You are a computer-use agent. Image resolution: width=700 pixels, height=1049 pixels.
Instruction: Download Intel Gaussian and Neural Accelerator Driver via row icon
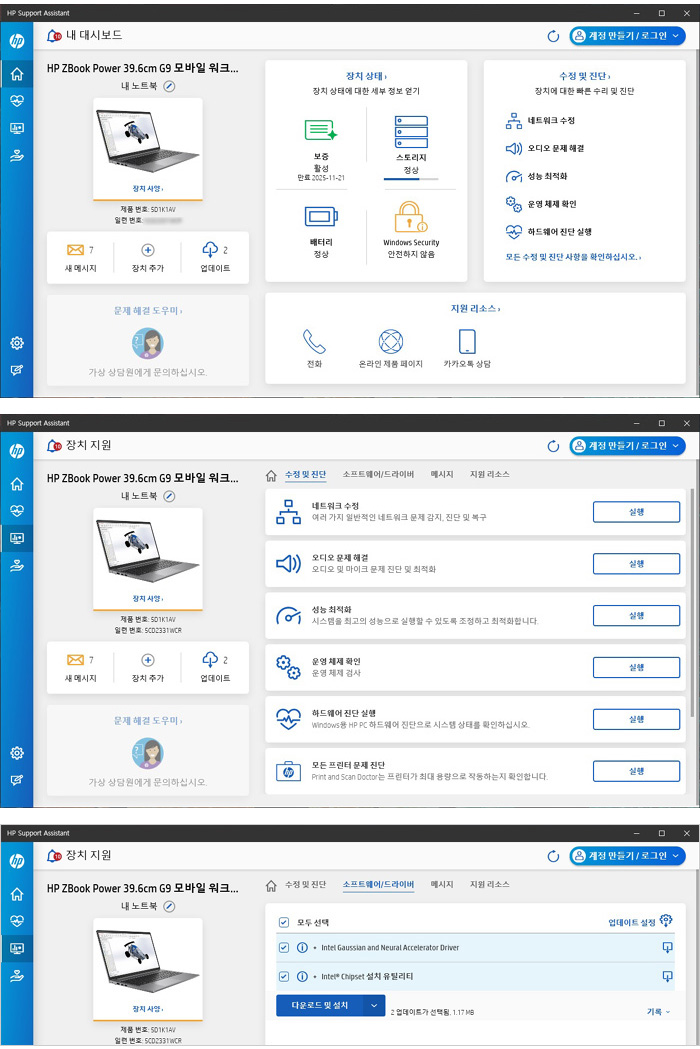[667, 947]
